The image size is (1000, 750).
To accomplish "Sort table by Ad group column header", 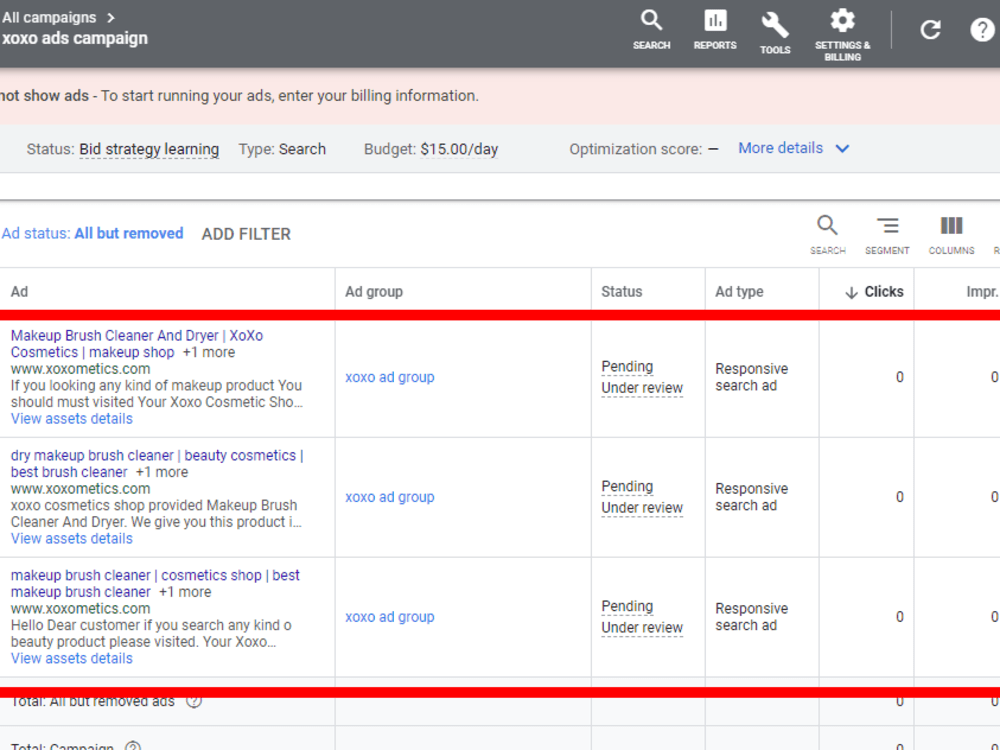I will tap(374, 291).
